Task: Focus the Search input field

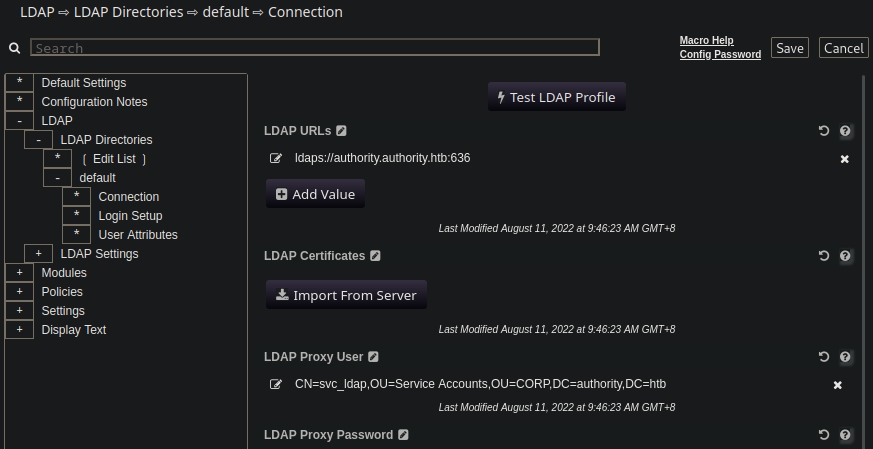Action: coord(315,48)
